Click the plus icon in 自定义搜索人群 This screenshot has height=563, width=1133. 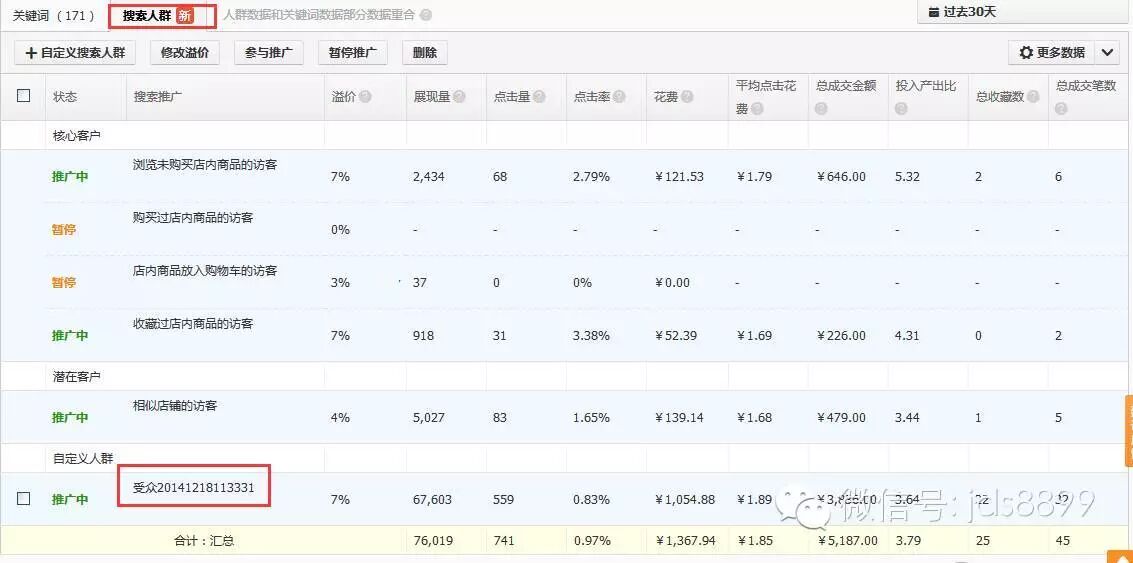31,53
